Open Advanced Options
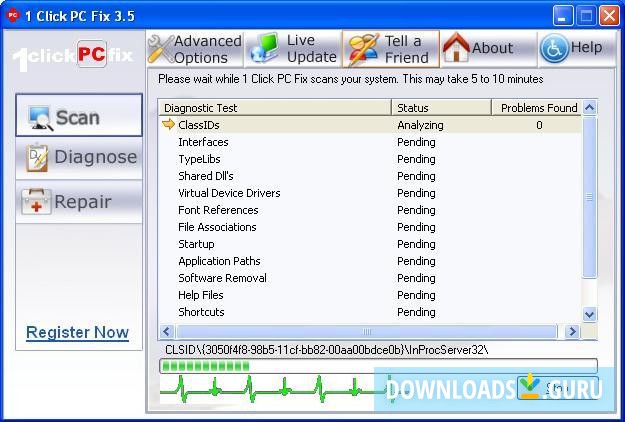This screenshot has height=422, width=625. coord(195,49)
